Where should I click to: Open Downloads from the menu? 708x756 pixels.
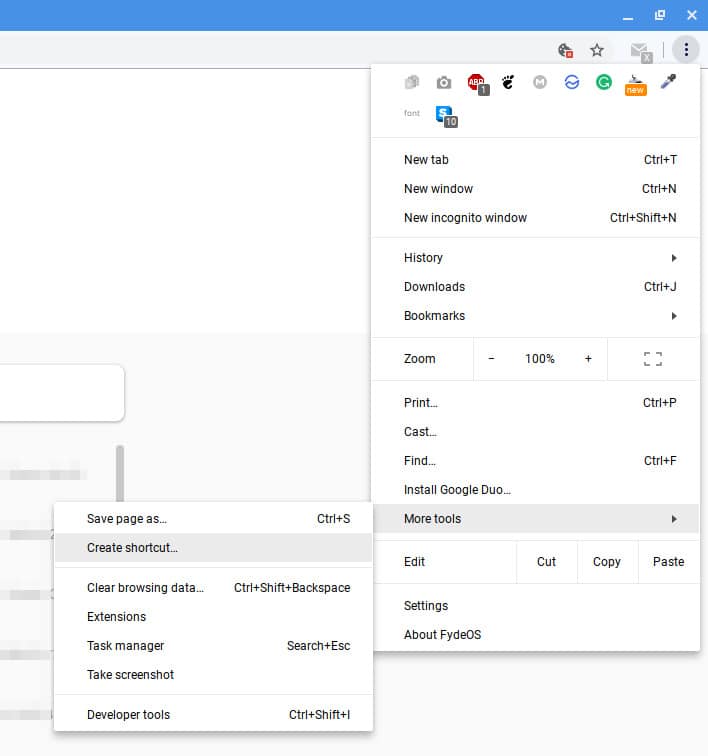536,287
